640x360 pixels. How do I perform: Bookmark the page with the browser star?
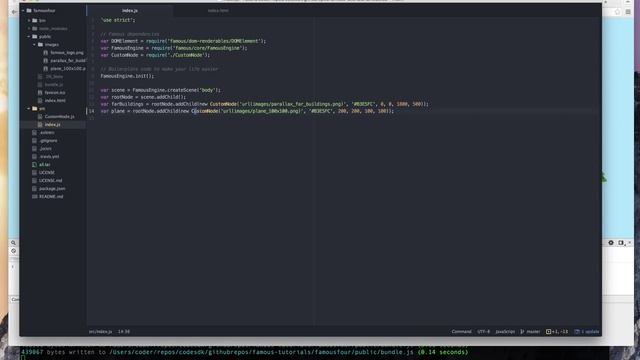point(617,12)
